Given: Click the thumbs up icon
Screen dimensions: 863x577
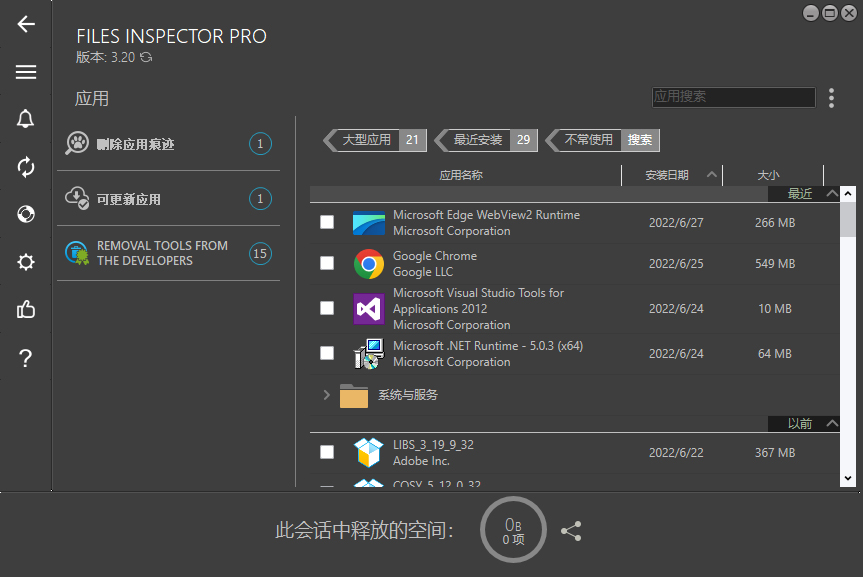Looking at the screenshot, I should (x=26, y=310).
